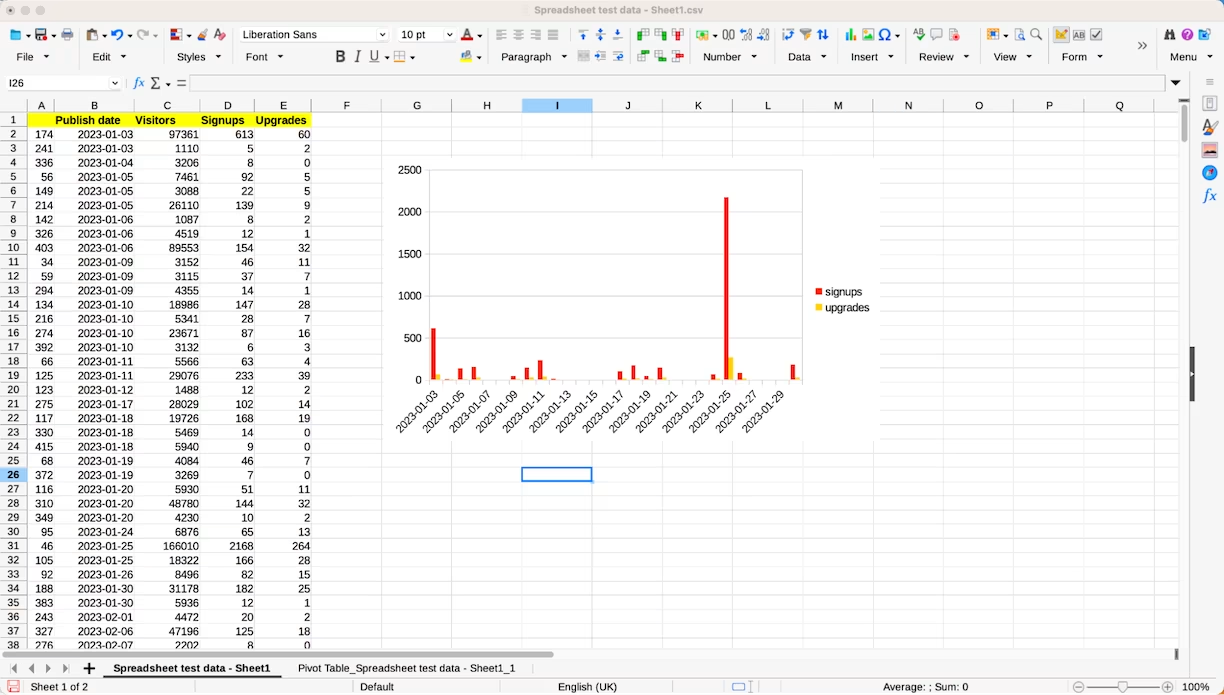Screen dimensions: 1224x695
Task: Toggle bold formatting
Action: [340, 57]
